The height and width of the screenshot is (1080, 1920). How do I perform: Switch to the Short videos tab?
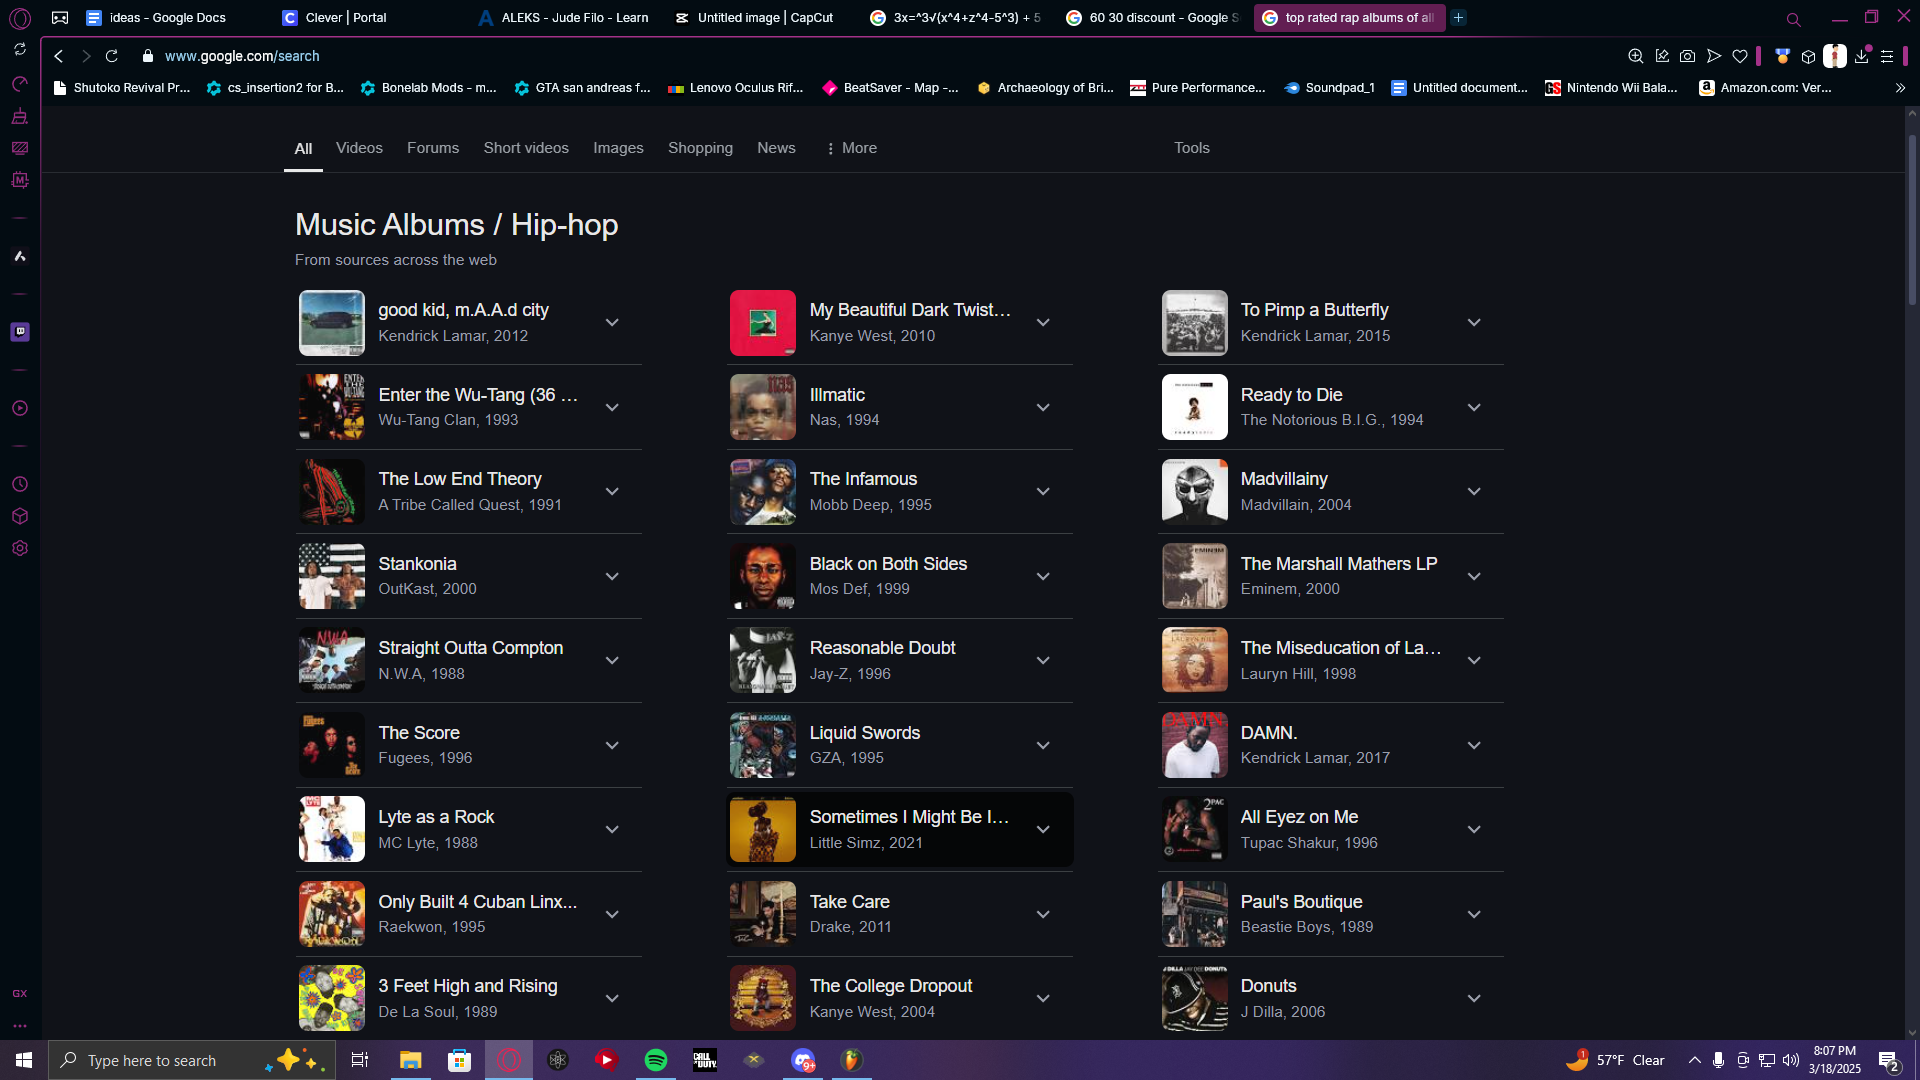(526, 148)
